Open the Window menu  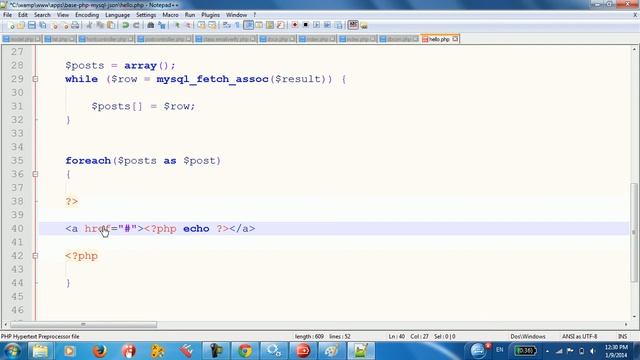pyautogui.click(x=237, y=15)
